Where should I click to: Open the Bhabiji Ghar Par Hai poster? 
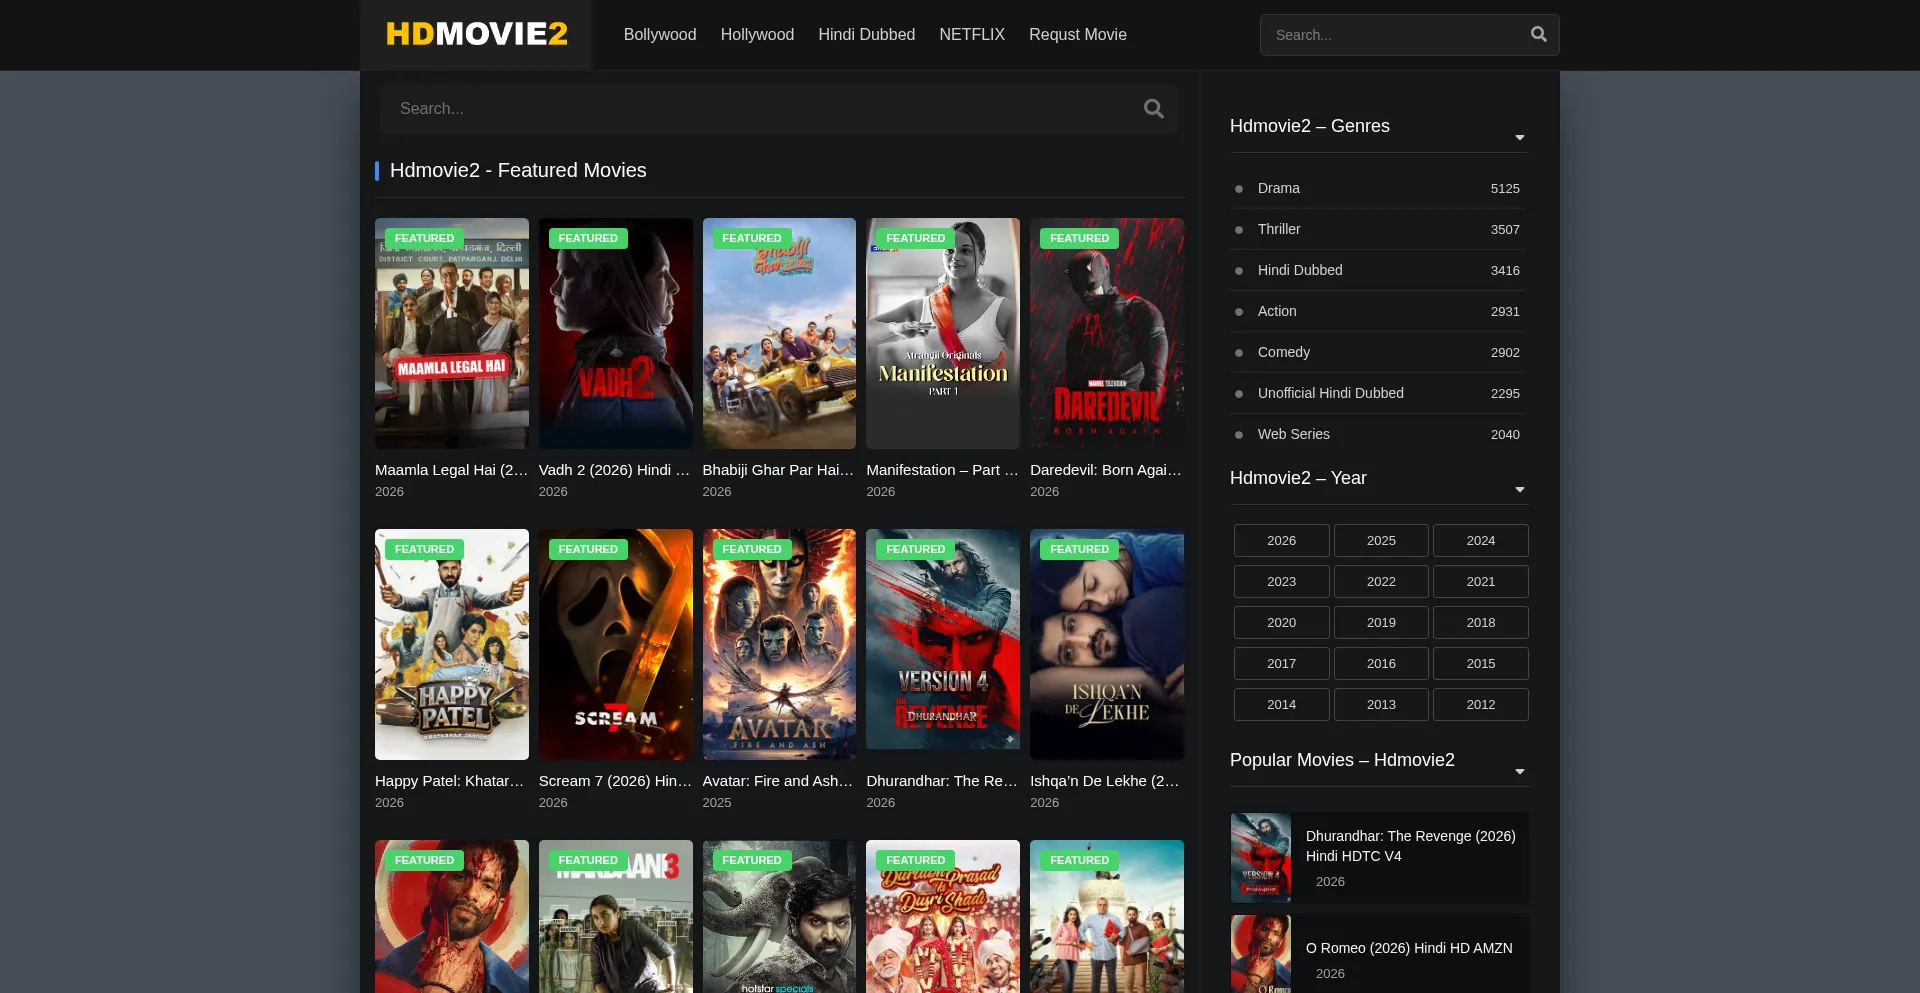(779, 333)
